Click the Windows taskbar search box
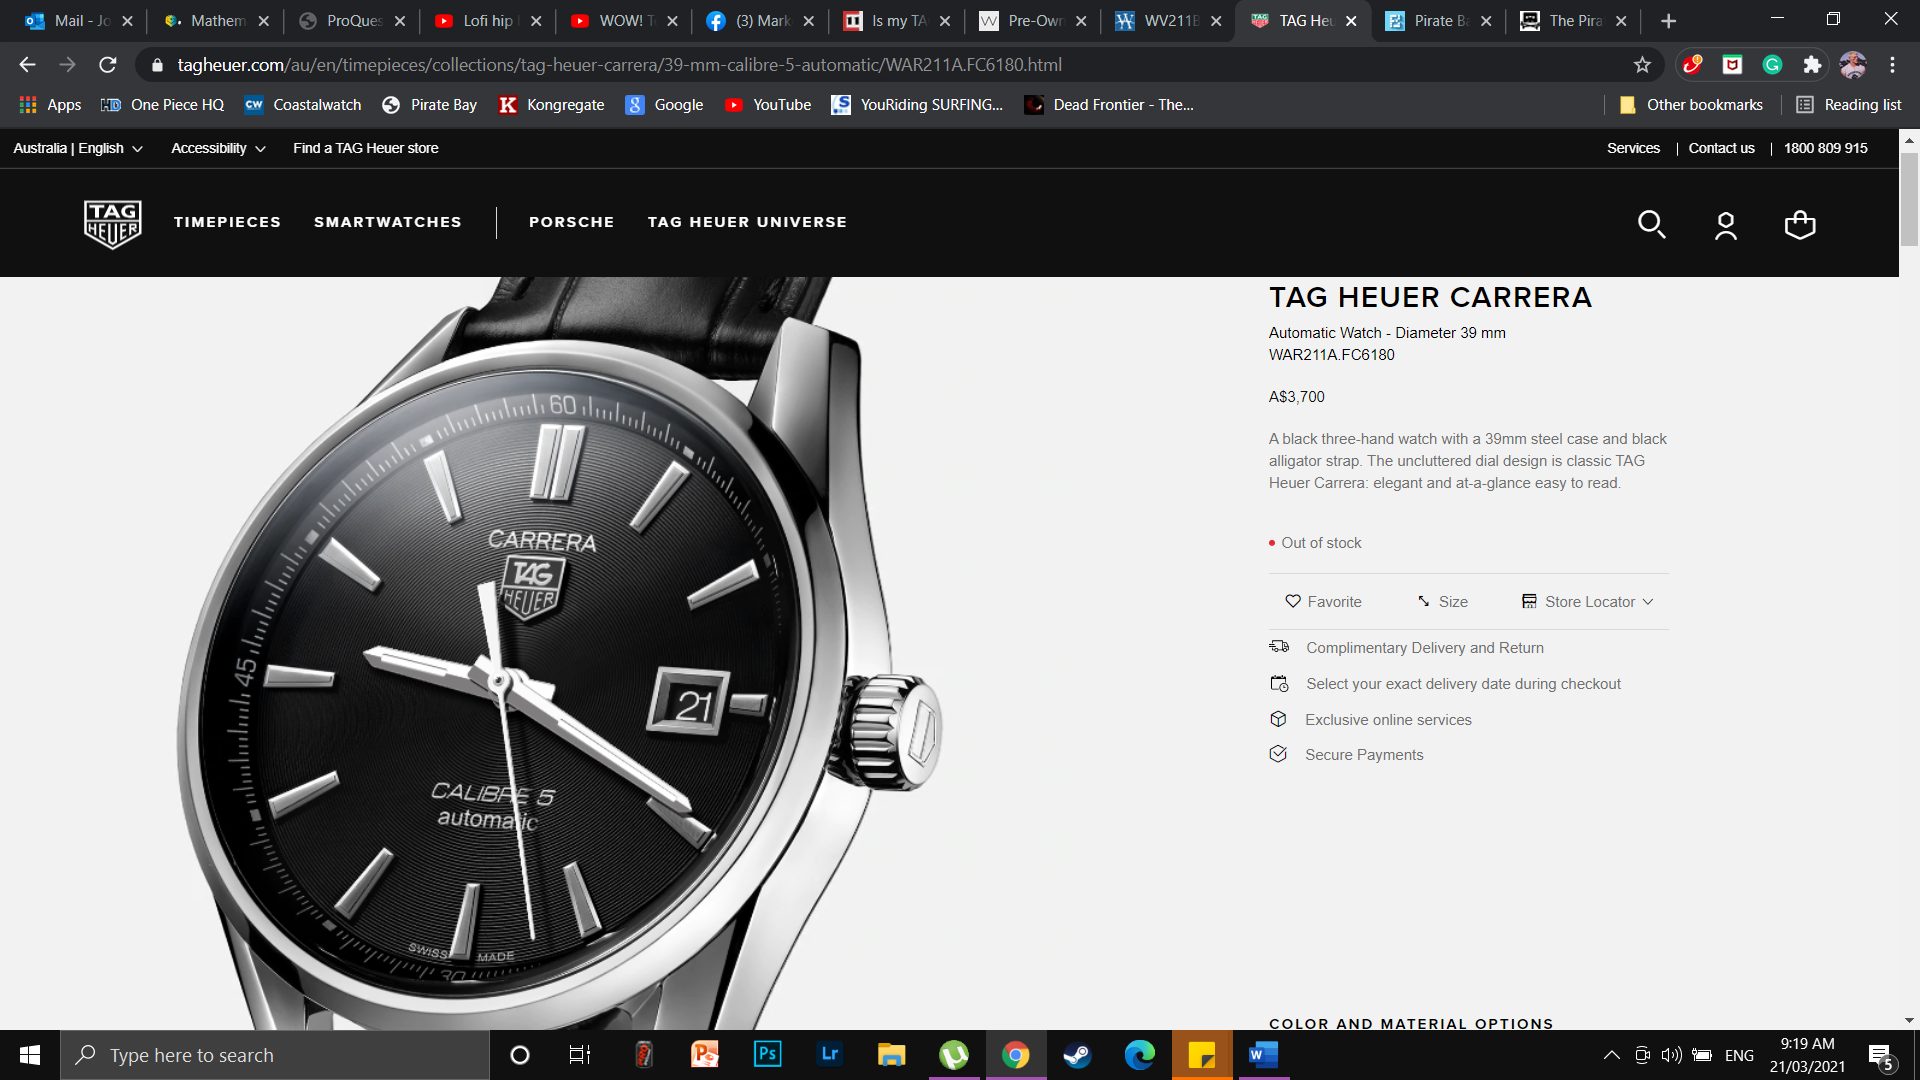Screen dimensions: 1920x1080 coord(275,1055)
